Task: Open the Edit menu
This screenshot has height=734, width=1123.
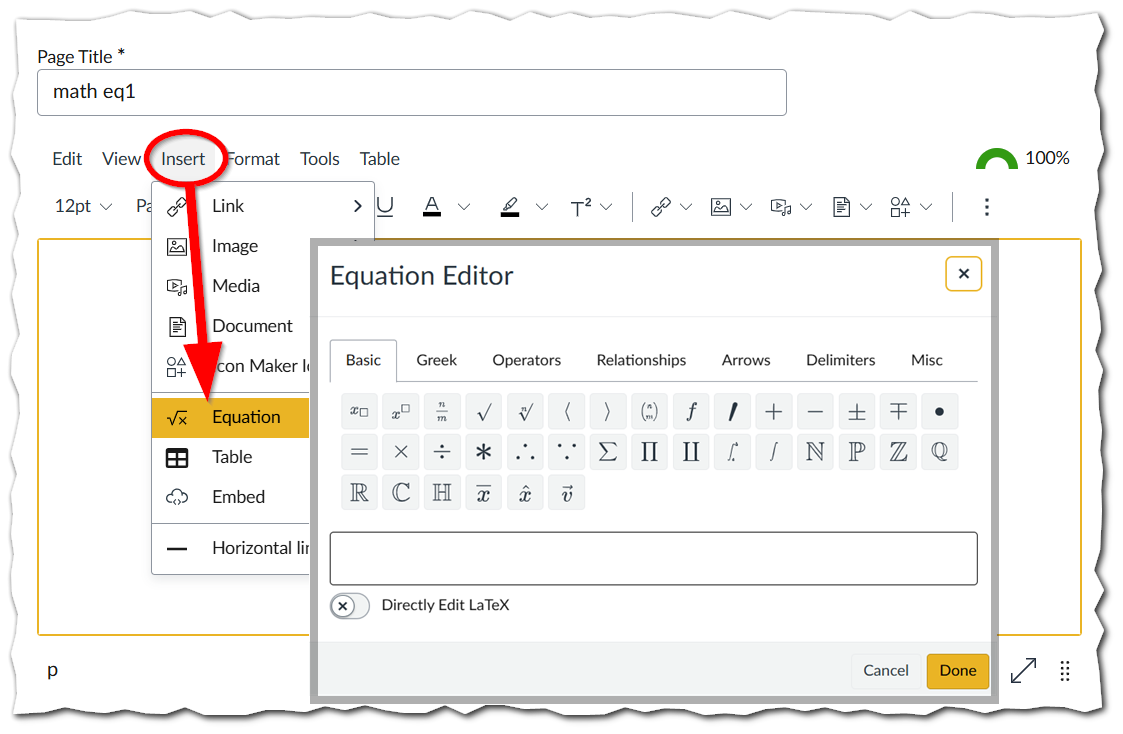Action: point(67,159)
